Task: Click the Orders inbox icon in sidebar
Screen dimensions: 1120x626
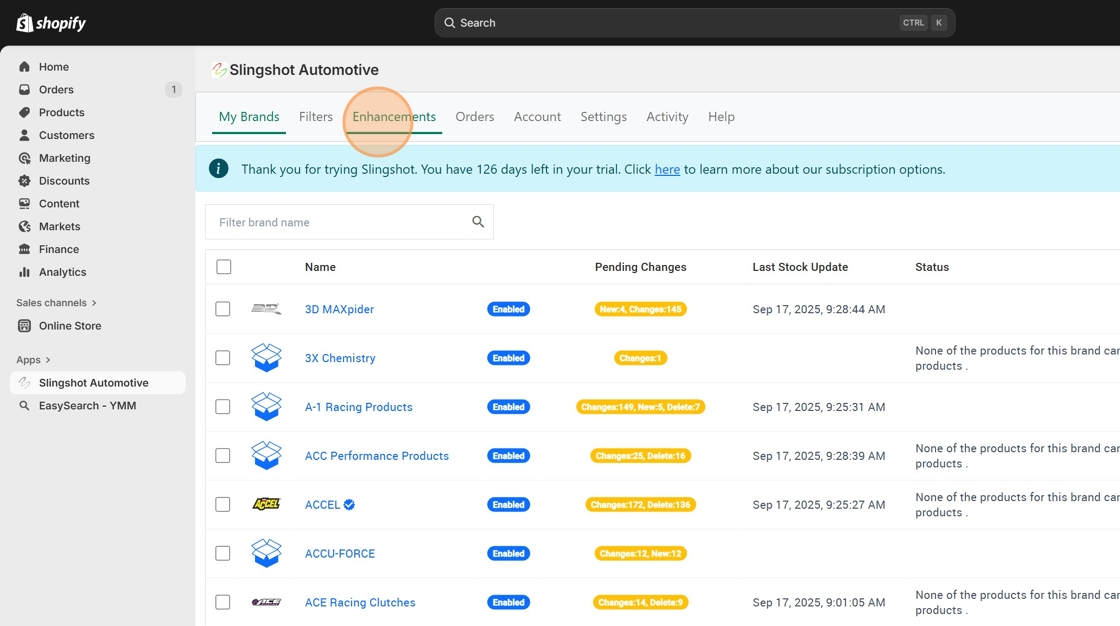Action: point(24,89)
